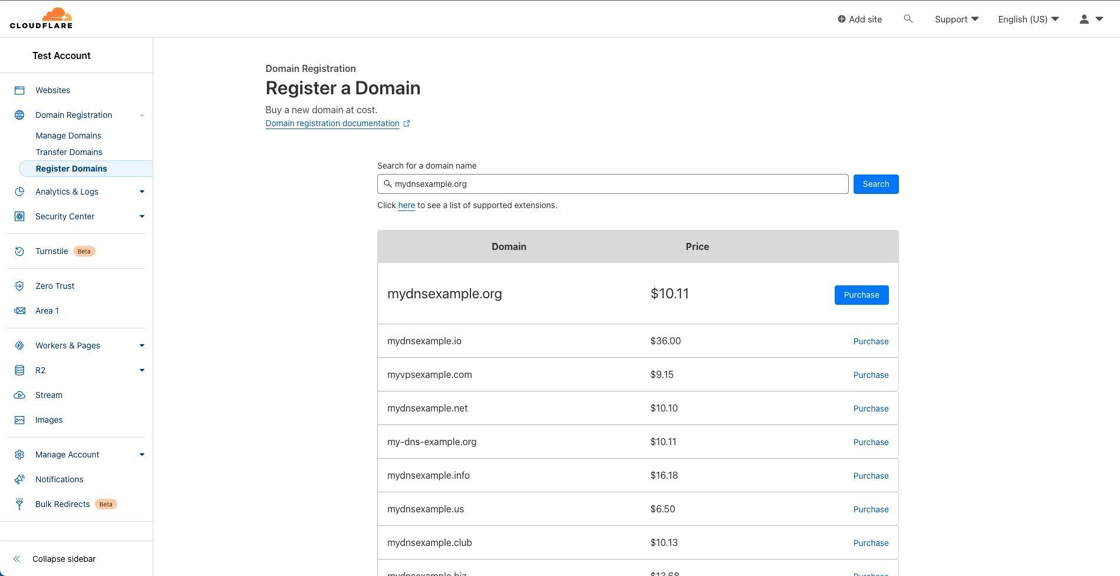Image resolution: width=1120 pixels, height=576 pixels.
Task: Click the external-link icon beside documentation link
Action: 406,124
